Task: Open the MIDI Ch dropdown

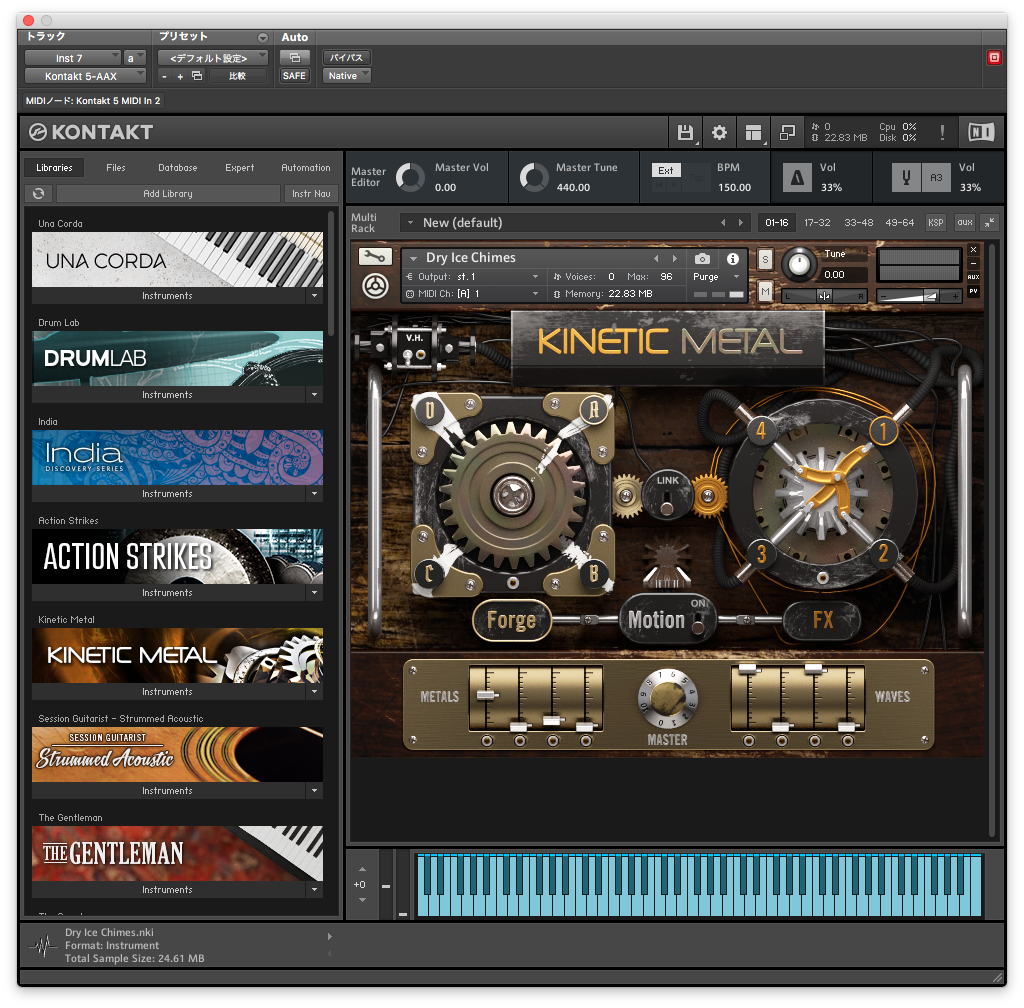Action: [x=473, y=294]
